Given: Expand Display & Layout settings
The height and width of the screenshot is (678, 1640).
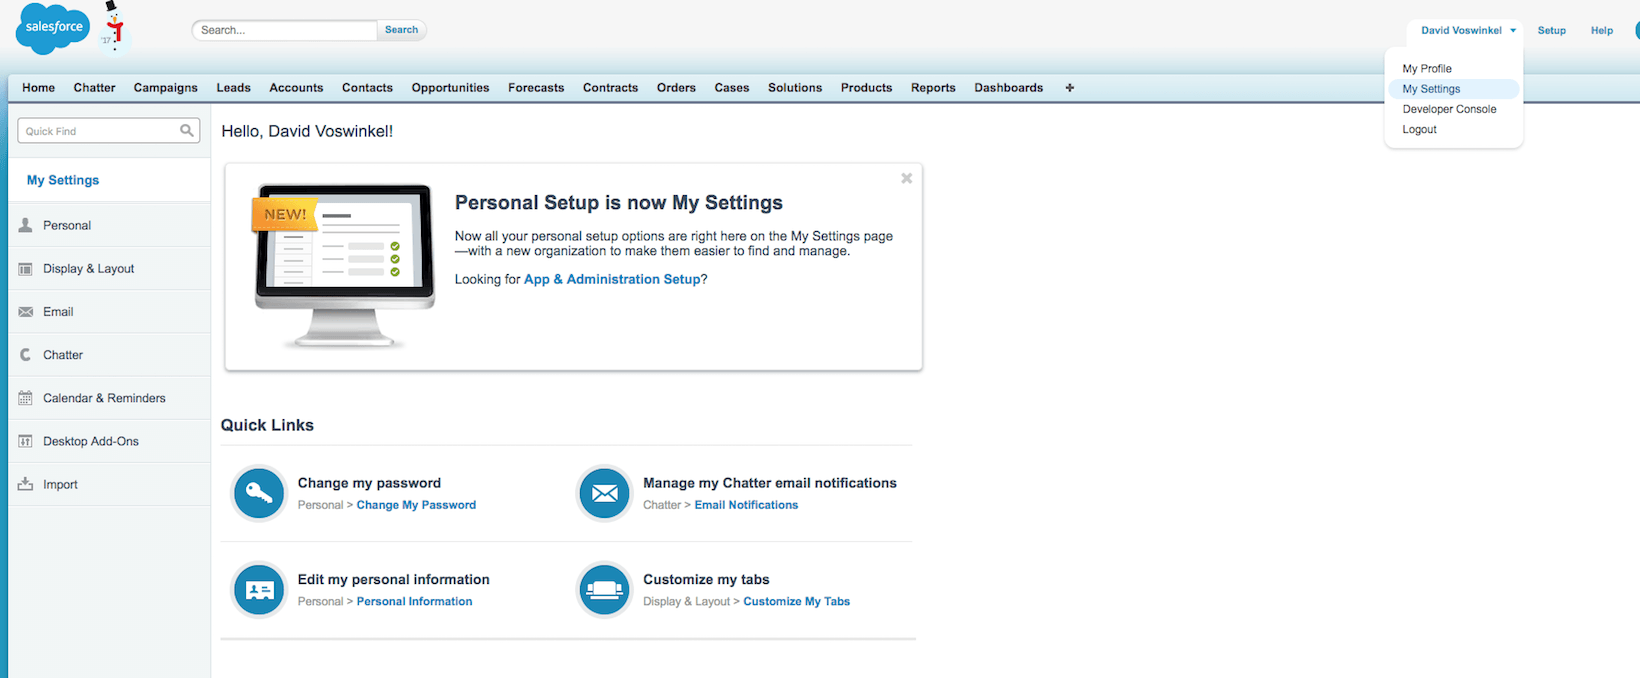Looking at the screenshot, I should [88, 269].
